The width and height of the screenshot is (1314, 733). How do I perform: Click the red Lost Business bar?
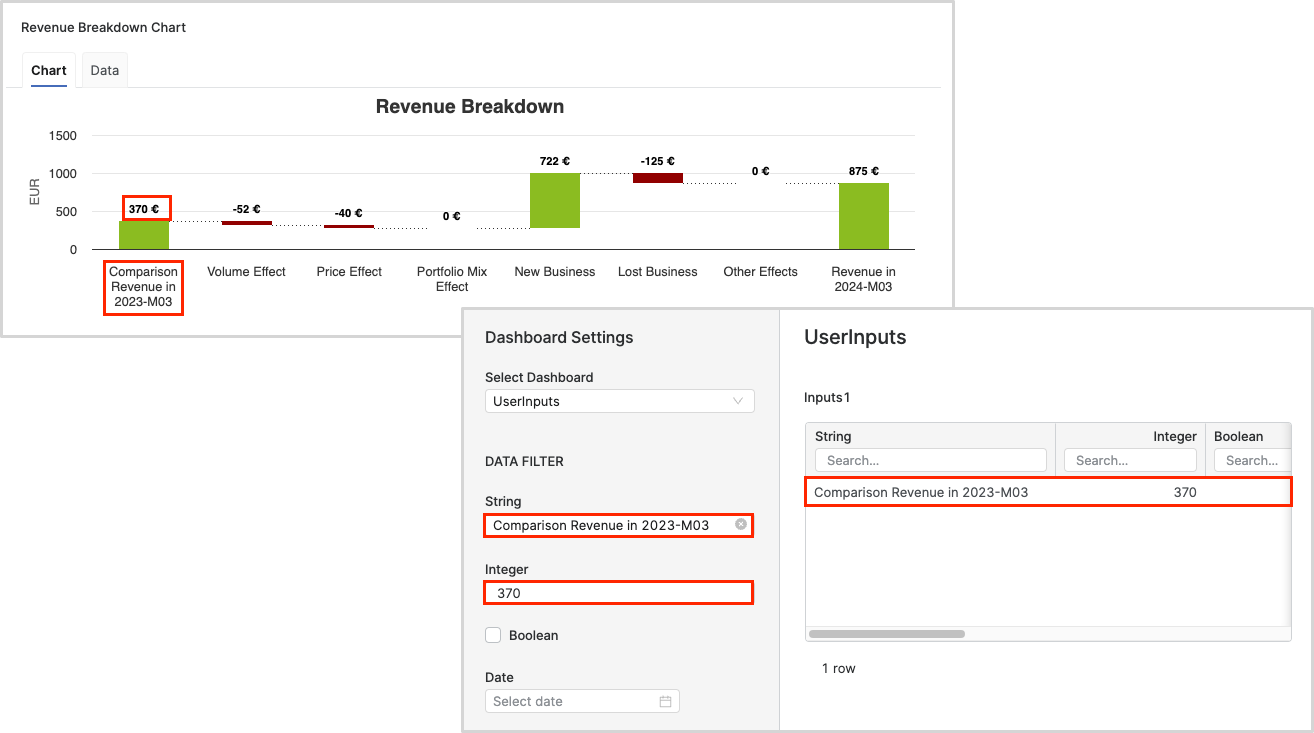pos(658,178)
